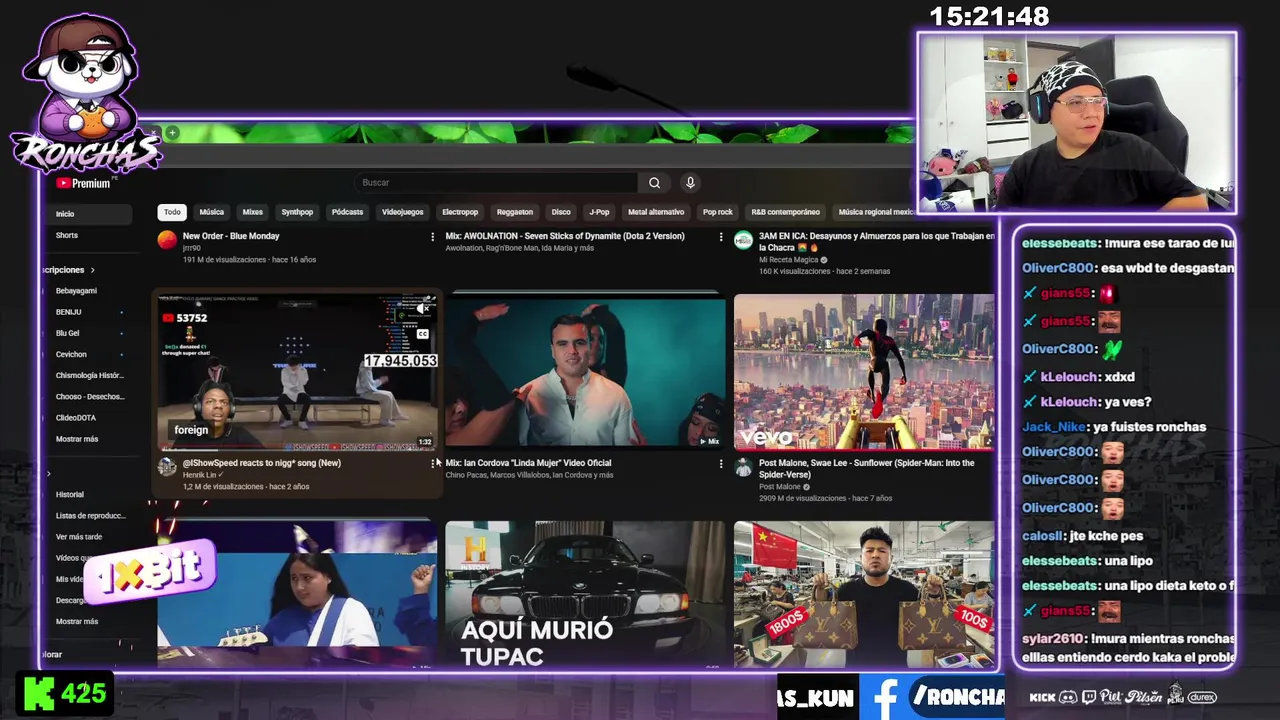Click the Buscar search field

[497, 183]
